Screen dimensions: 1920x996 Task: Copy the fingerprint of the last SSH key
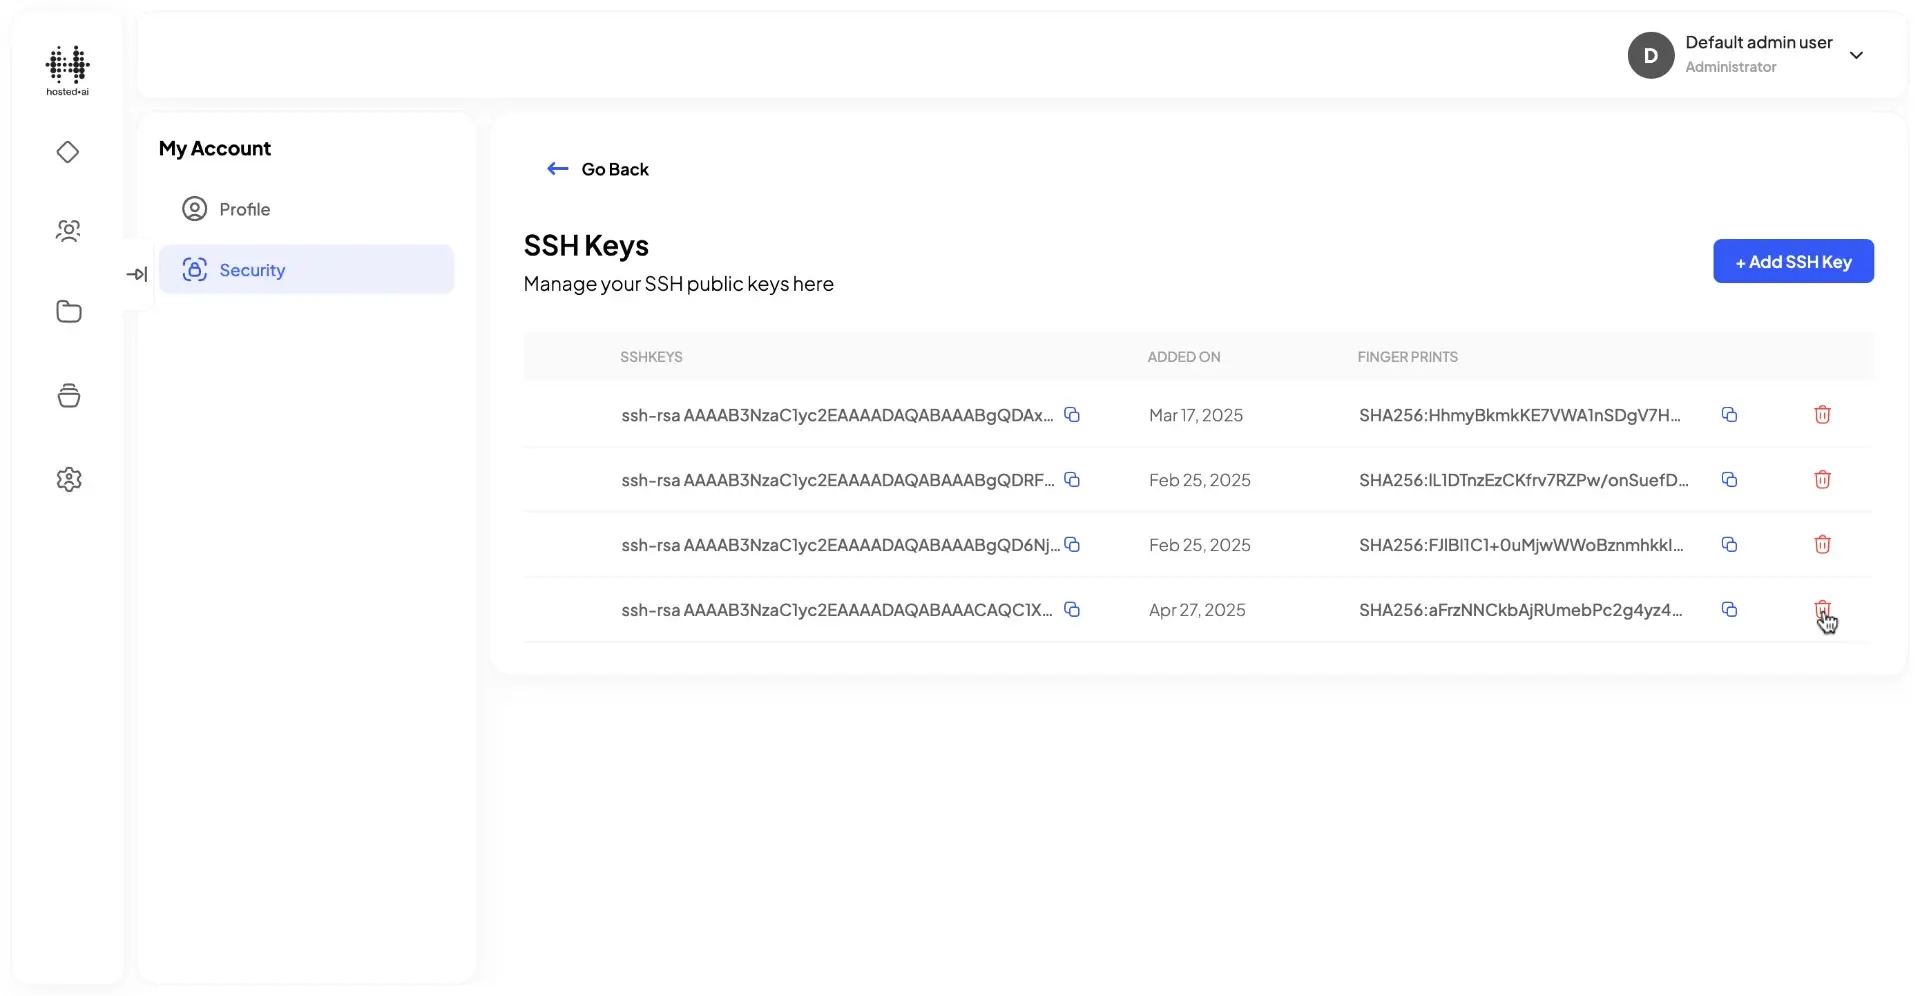(1731, 609)
